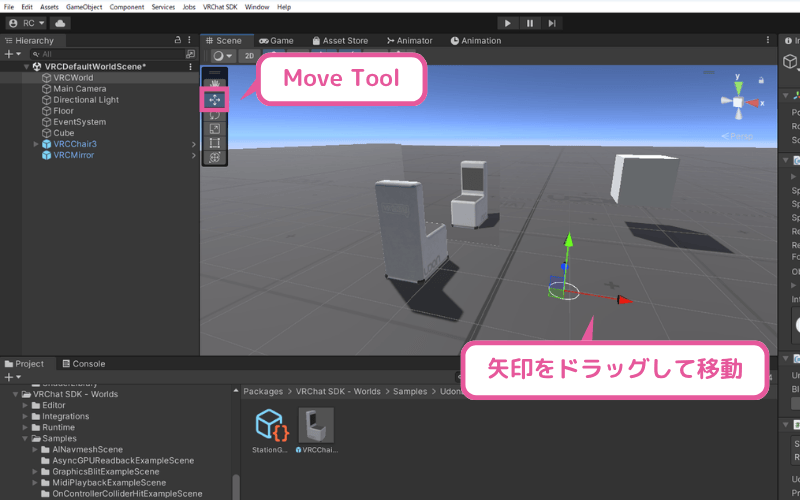Click the scene gizmo X axis cone
Viewport: 800px width, 500px height.
click(x=753, y=103)
